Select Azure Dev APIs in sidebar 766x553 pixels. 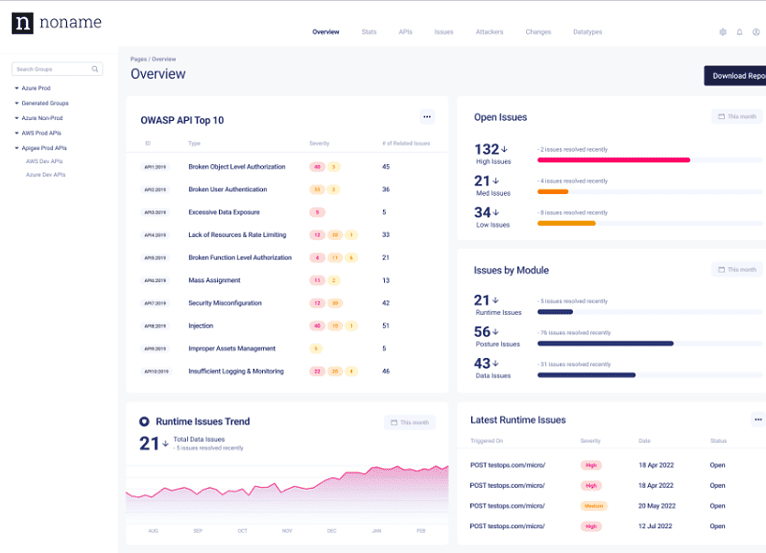[x=45, y=174]
